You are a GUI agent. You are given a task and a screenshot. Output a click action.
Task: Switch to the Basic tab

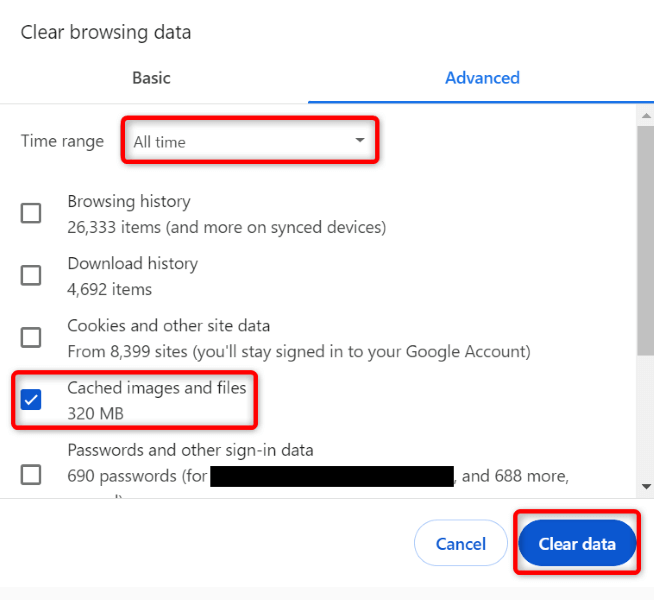(x=151, y=78)
